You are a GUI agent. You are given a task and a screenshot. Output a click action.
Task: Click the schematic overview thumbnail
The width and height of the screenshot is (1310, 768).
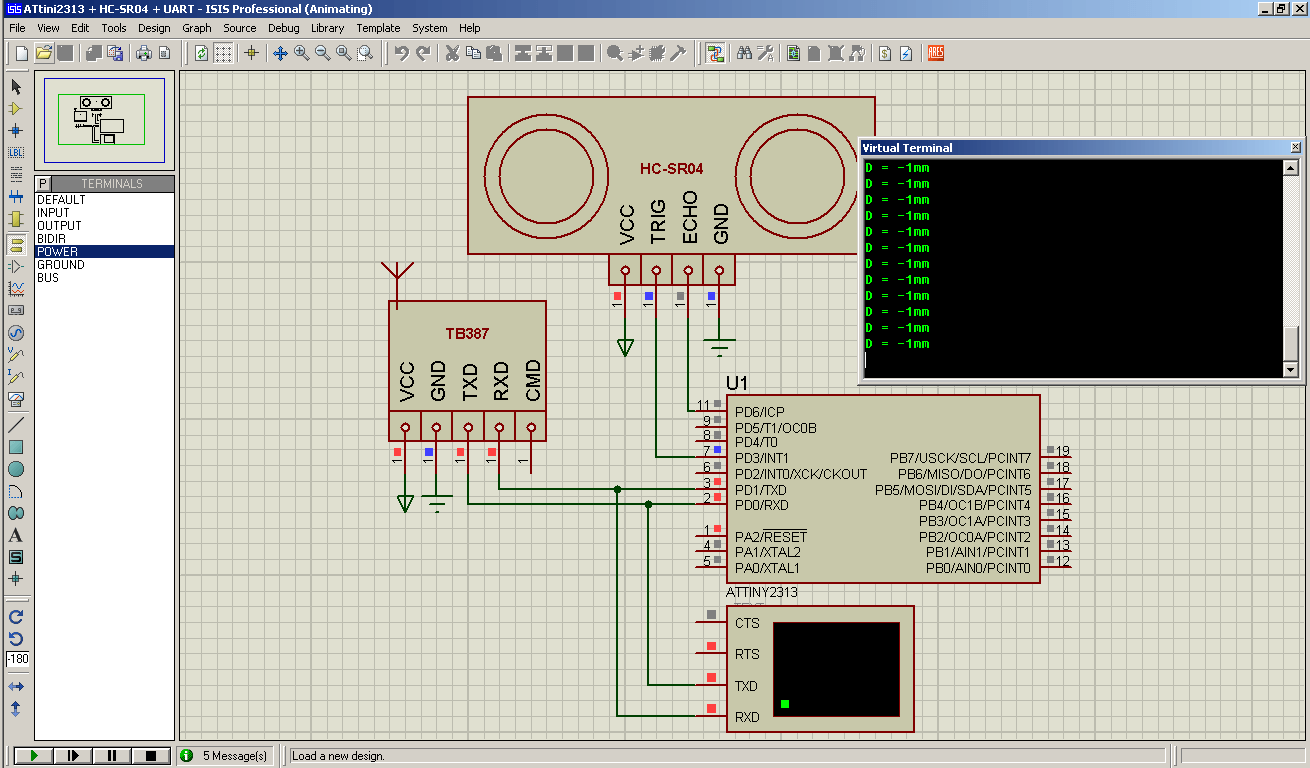[x=104, y=120]
